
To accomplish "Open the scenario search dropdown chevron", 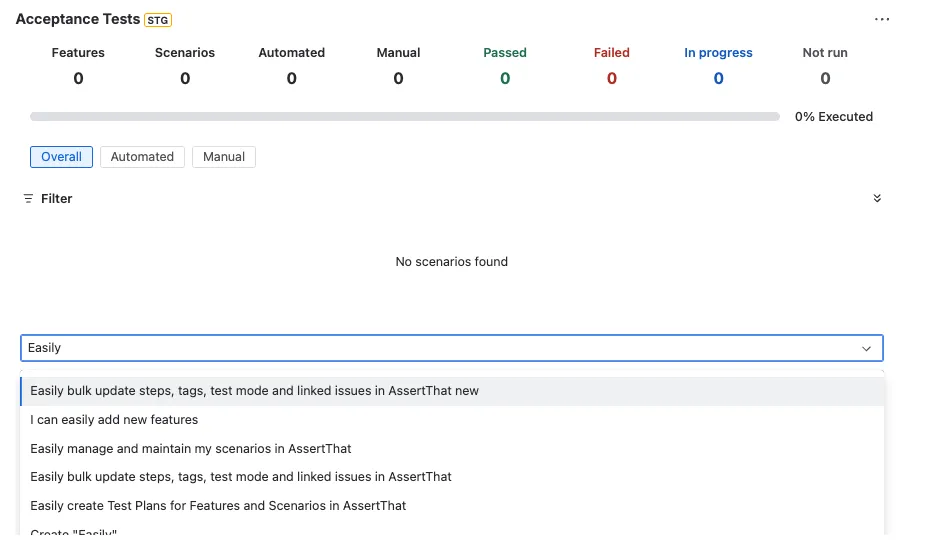I will pyautogui.click(x=866, y=348).
